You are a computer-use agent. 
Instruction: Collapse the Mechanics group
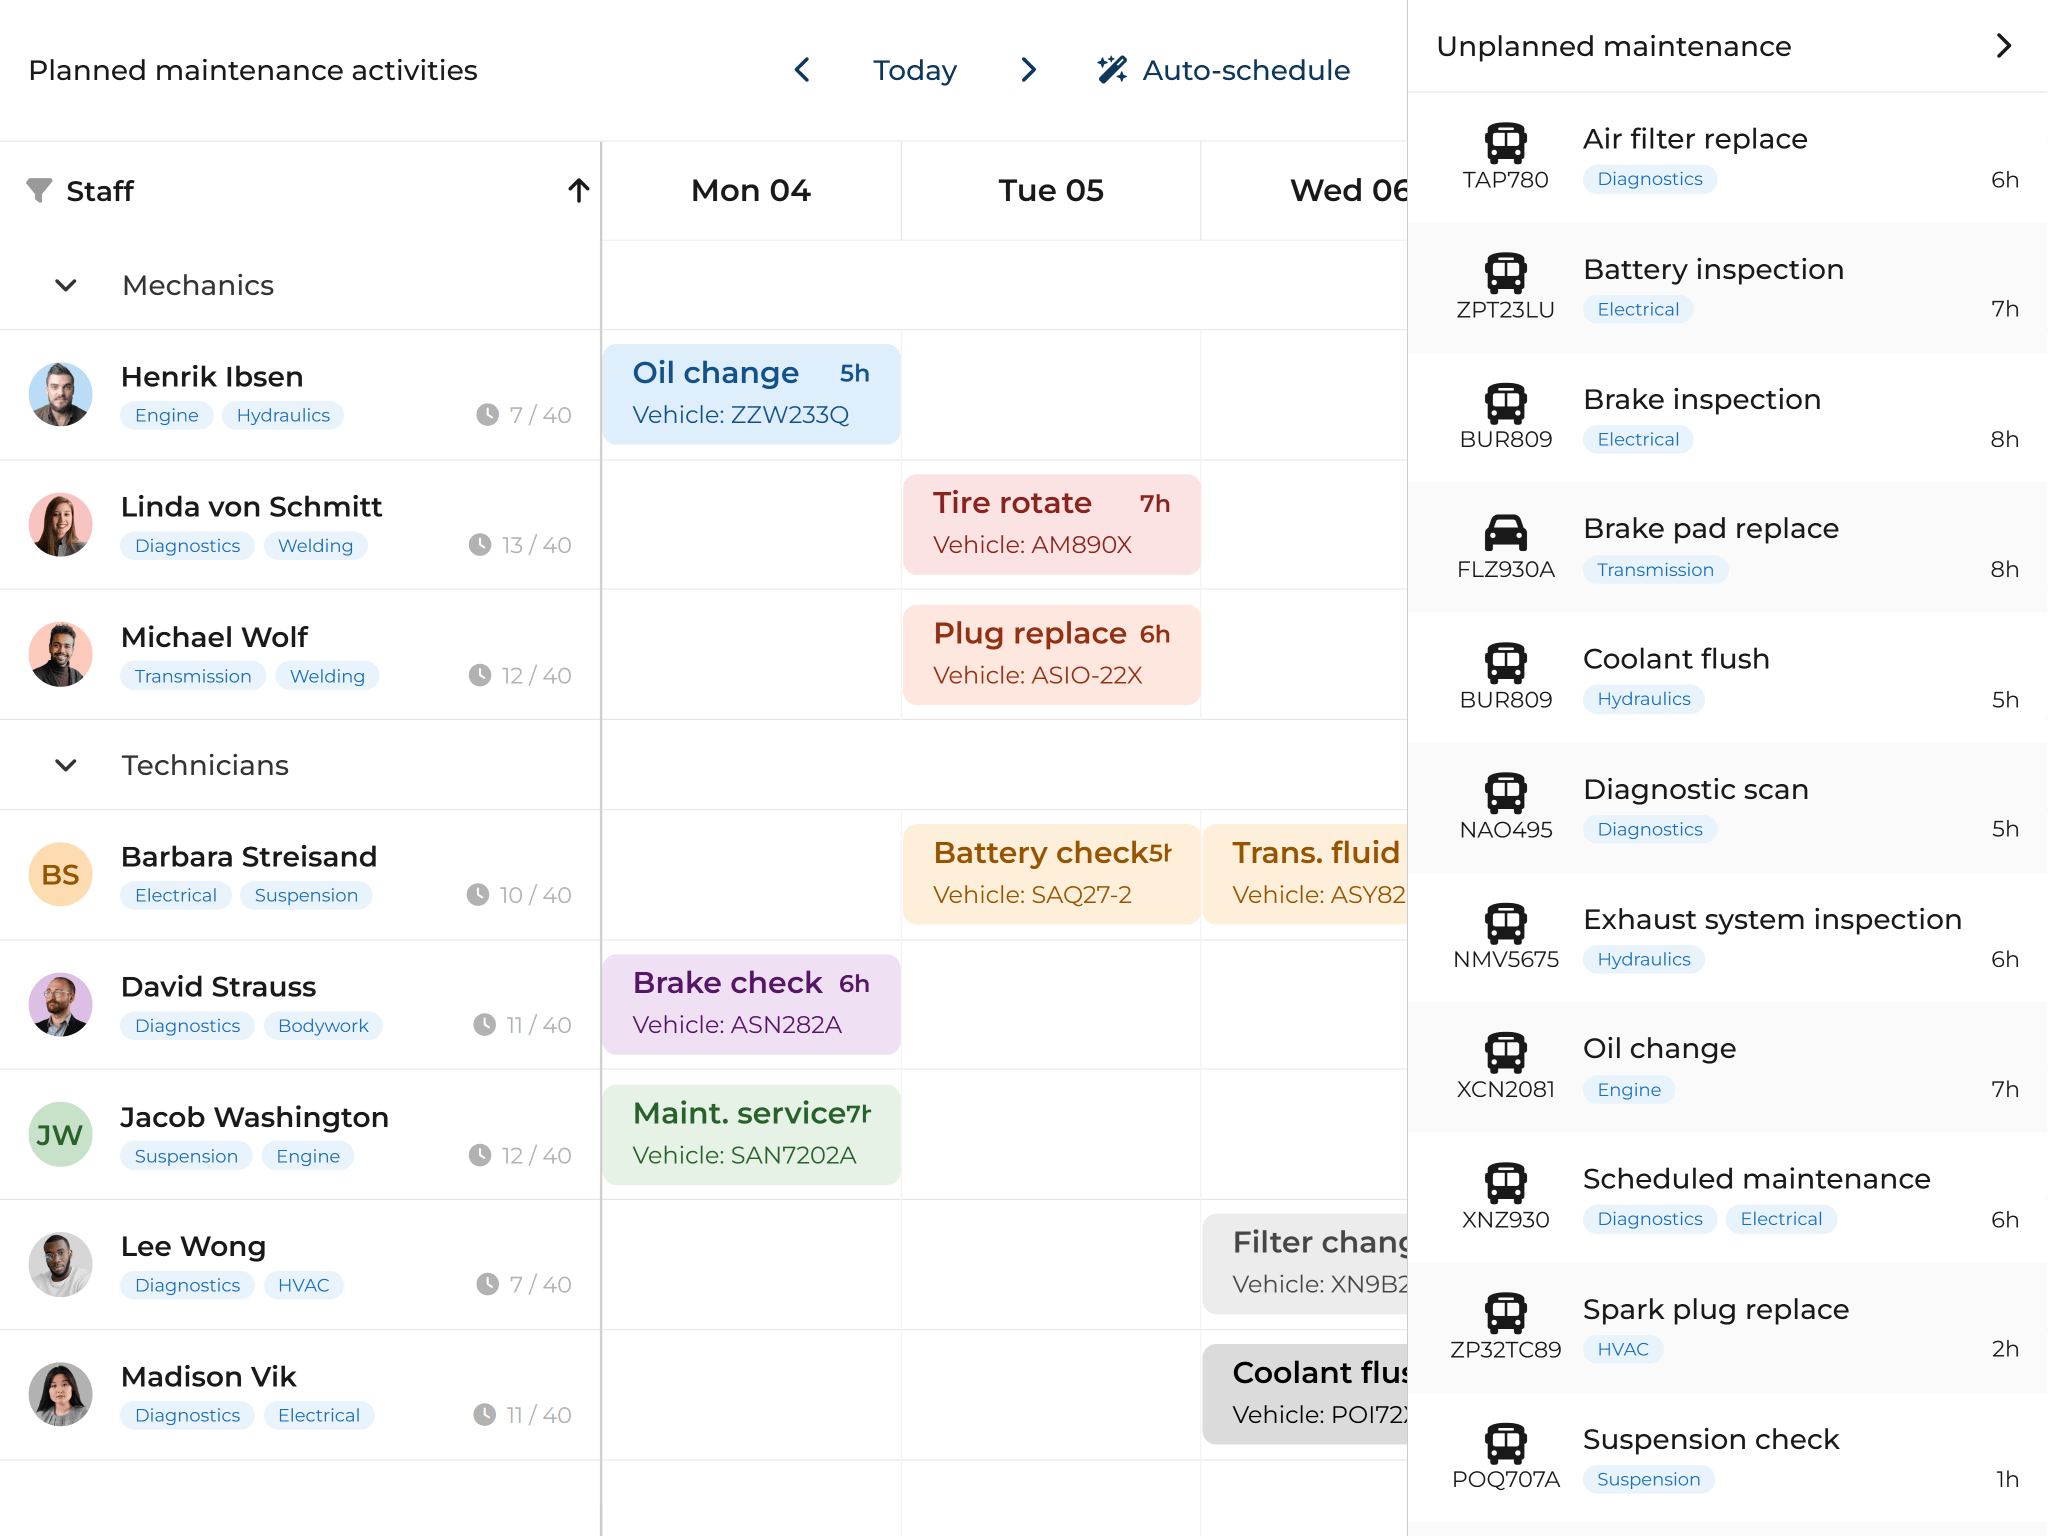point(64,285)
